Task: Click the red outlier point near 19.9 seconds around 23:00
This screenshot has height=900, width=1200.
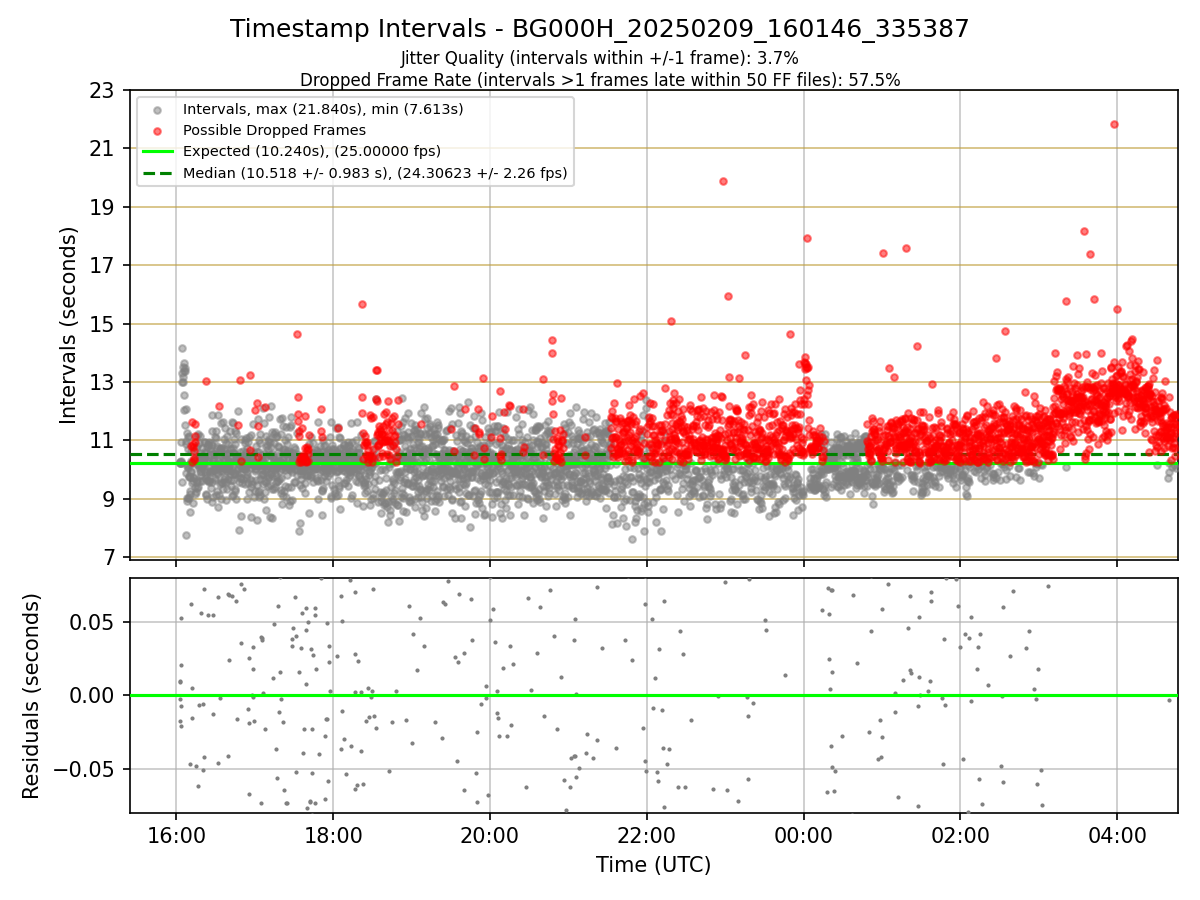Action: click(723, 181)
